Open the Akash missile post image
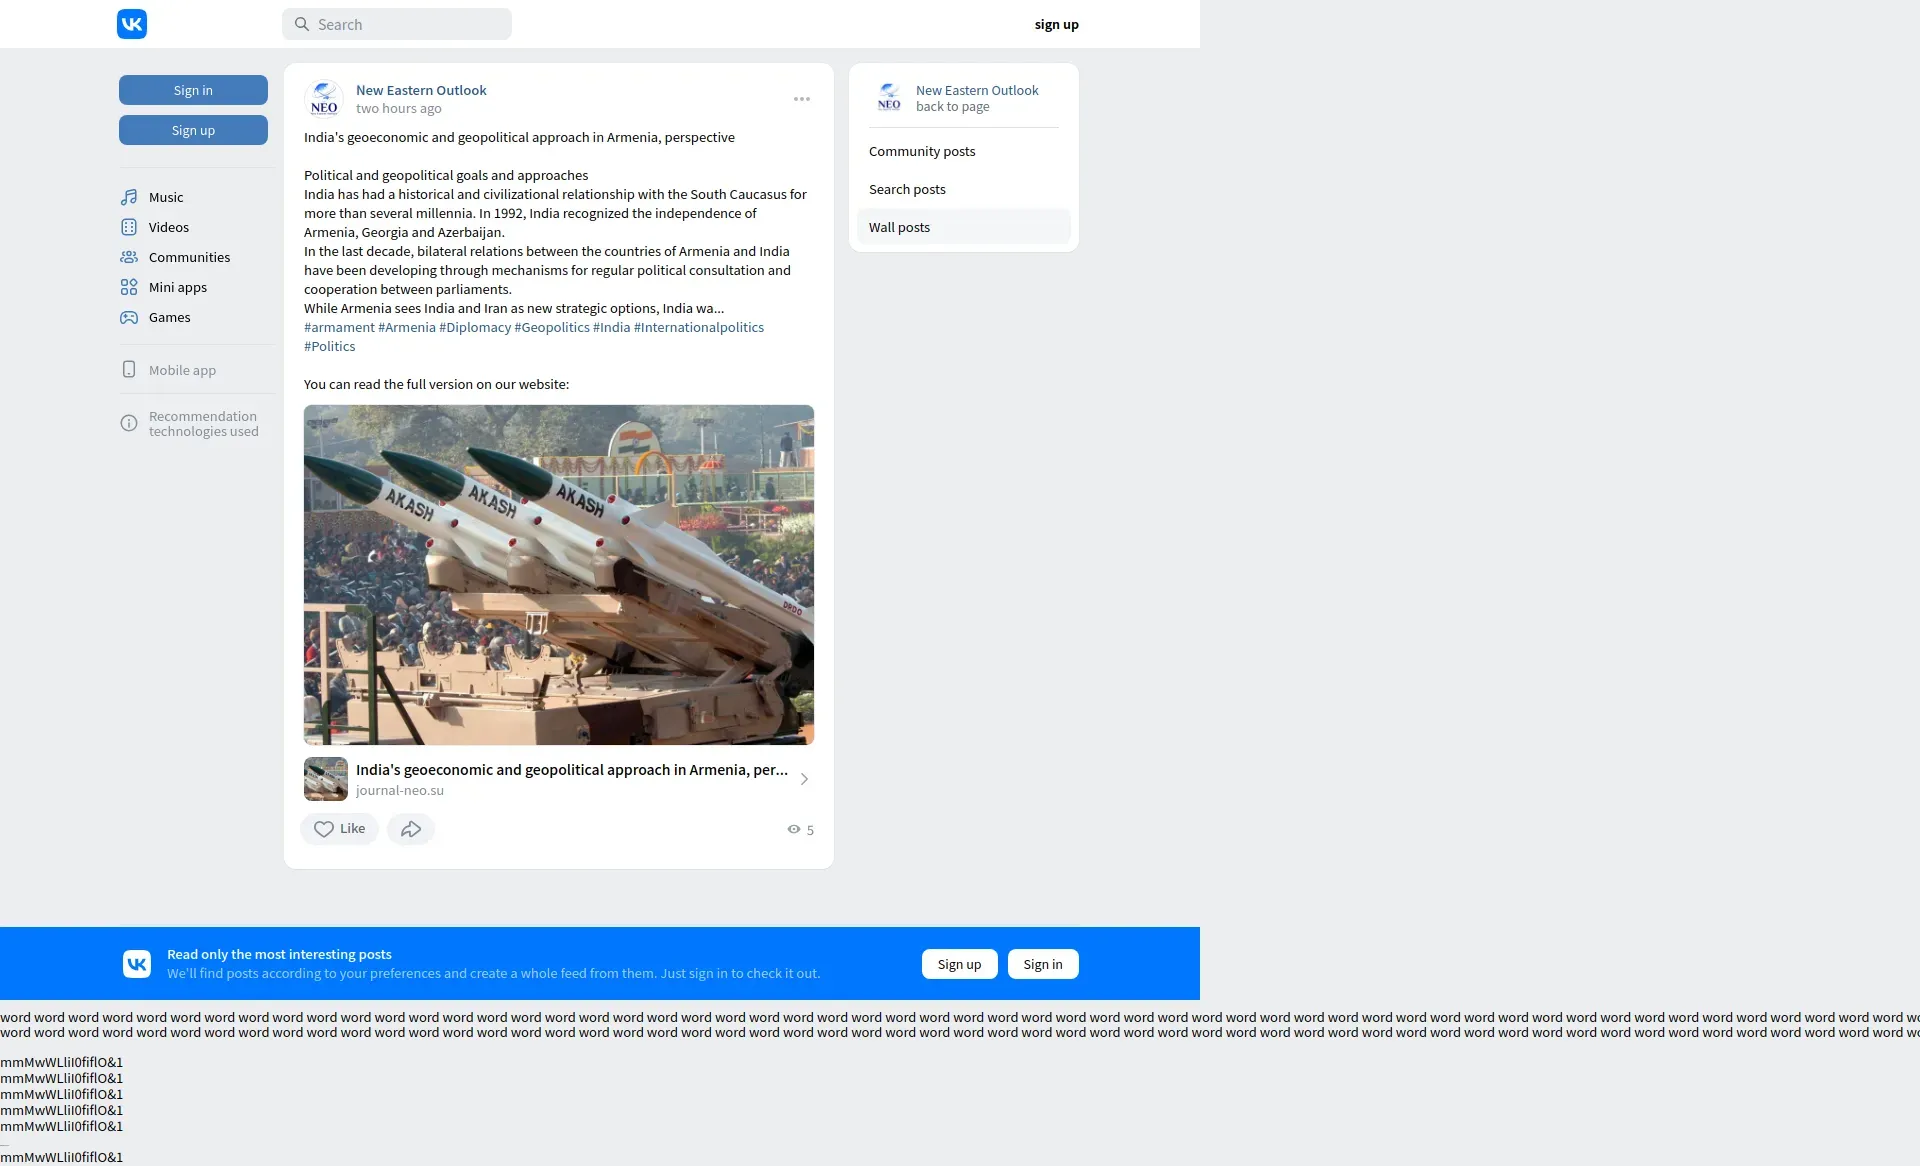Screen dimensions: 1920x1166 (559, 574)
